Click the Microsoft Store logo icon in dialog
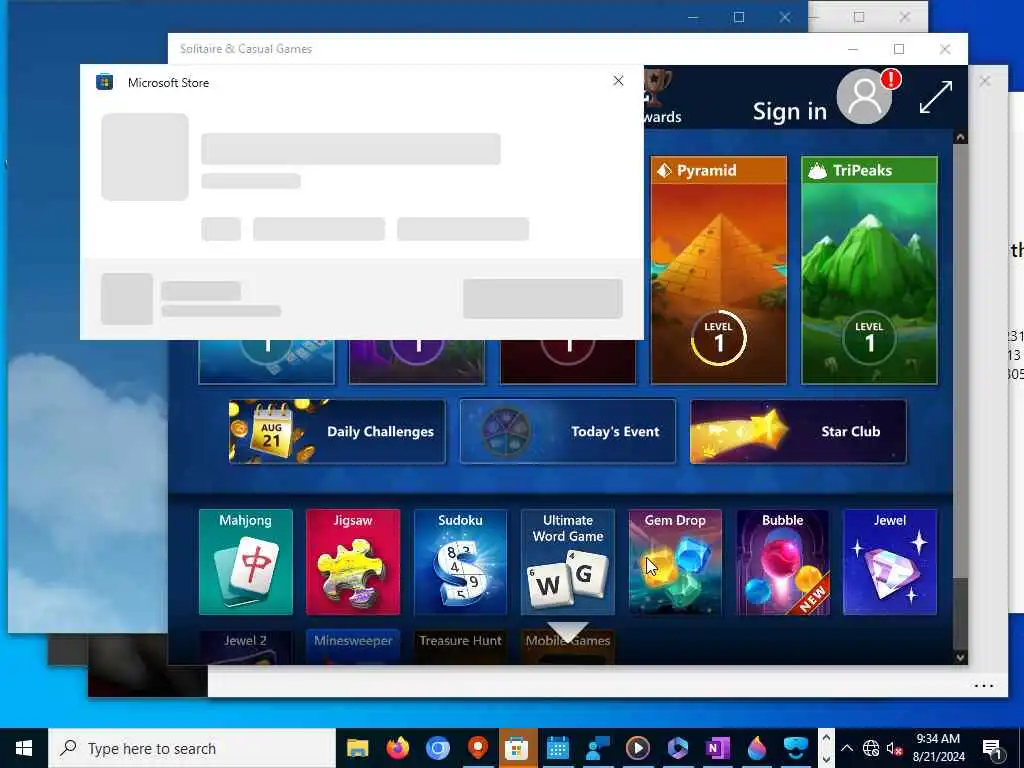Viewport: 1024px width, 768px height. (x=104, y=82)
